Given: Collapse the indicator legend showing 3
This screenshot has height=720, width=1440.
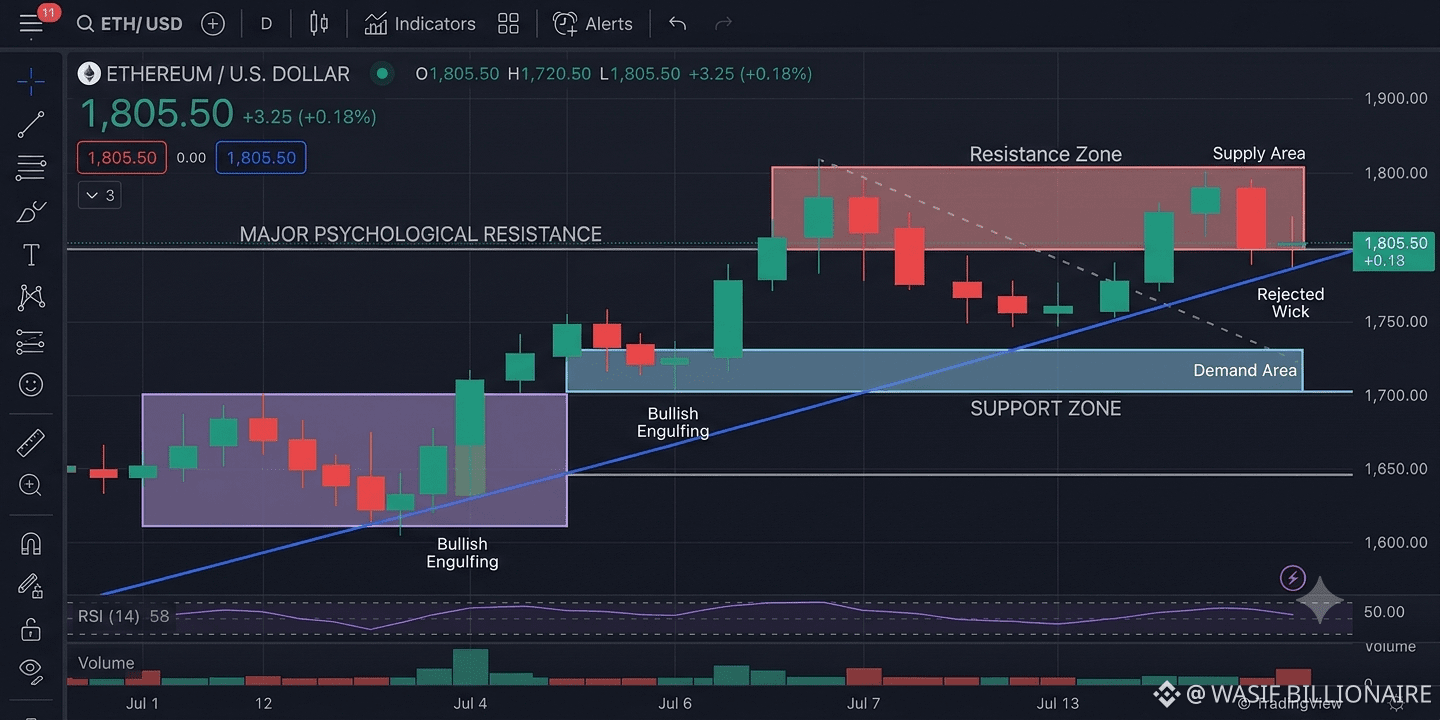Looking at the screenshot, I should click(100, 195).
